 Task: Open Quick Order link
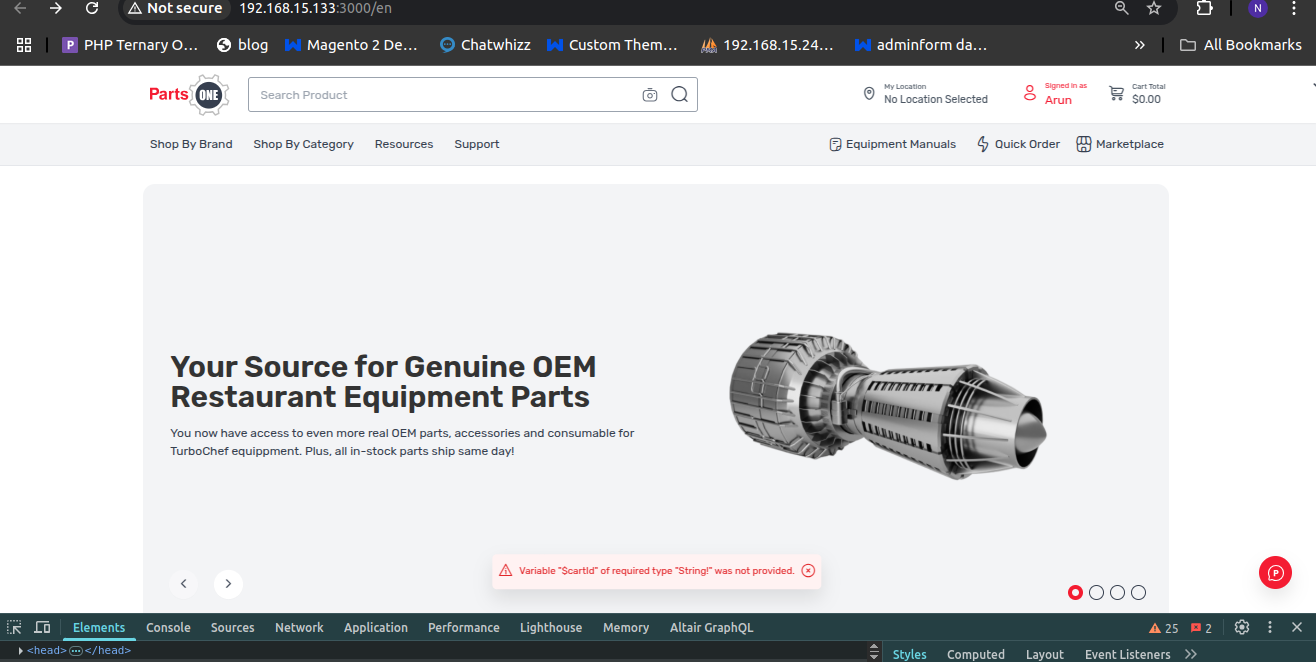pyautogui.click(x=1018, y=144)
